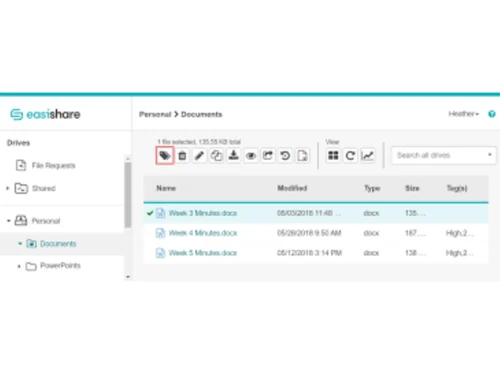Viewport: 500px width, 375px height.
Task: Sort by the Modified column header
Action: (292, 188)
